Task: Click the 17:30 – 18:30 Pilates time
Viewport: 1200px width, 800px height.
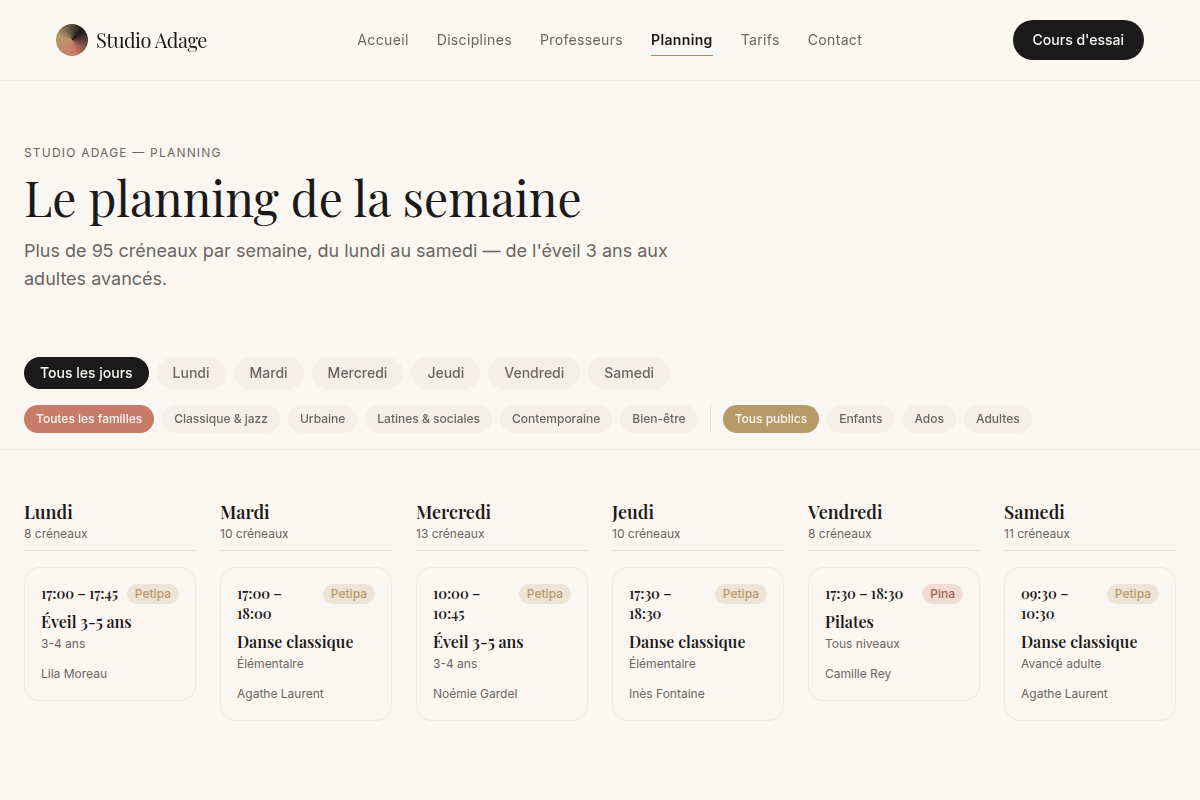Action: click(864, 594)
